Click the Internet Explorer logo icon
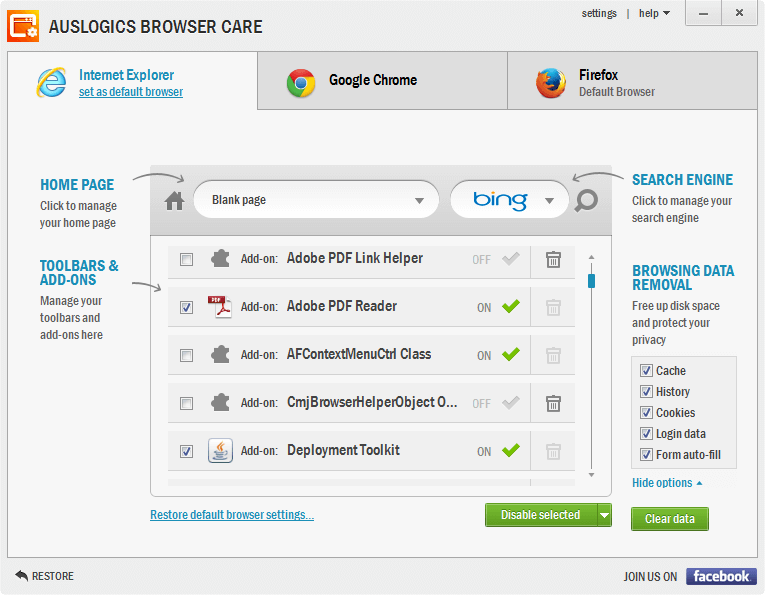Image resolution: width=765 pixels, height=595 pixels. point(51,82)
